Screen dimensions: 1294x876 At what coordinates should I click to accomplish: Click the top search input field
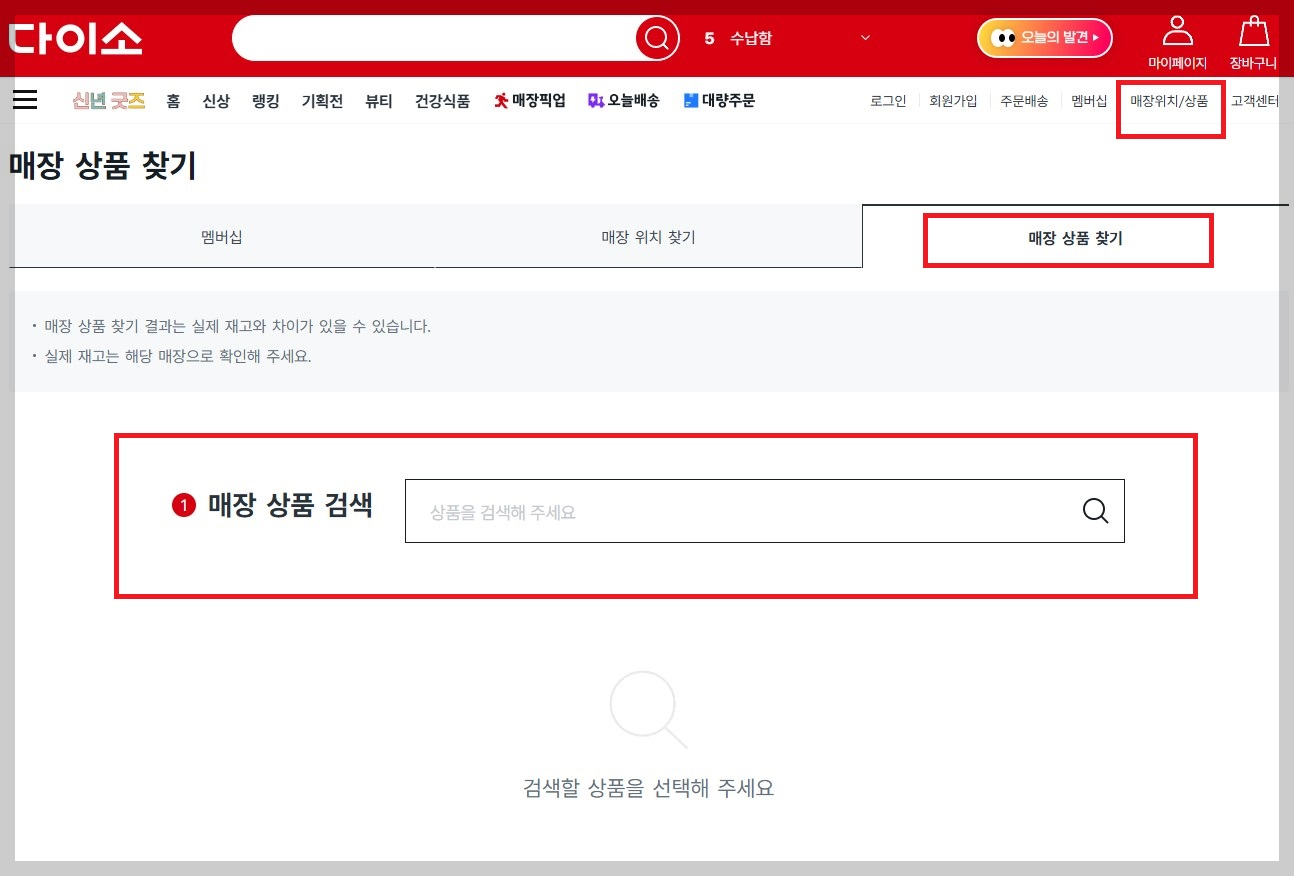click(x=435, y=38)
